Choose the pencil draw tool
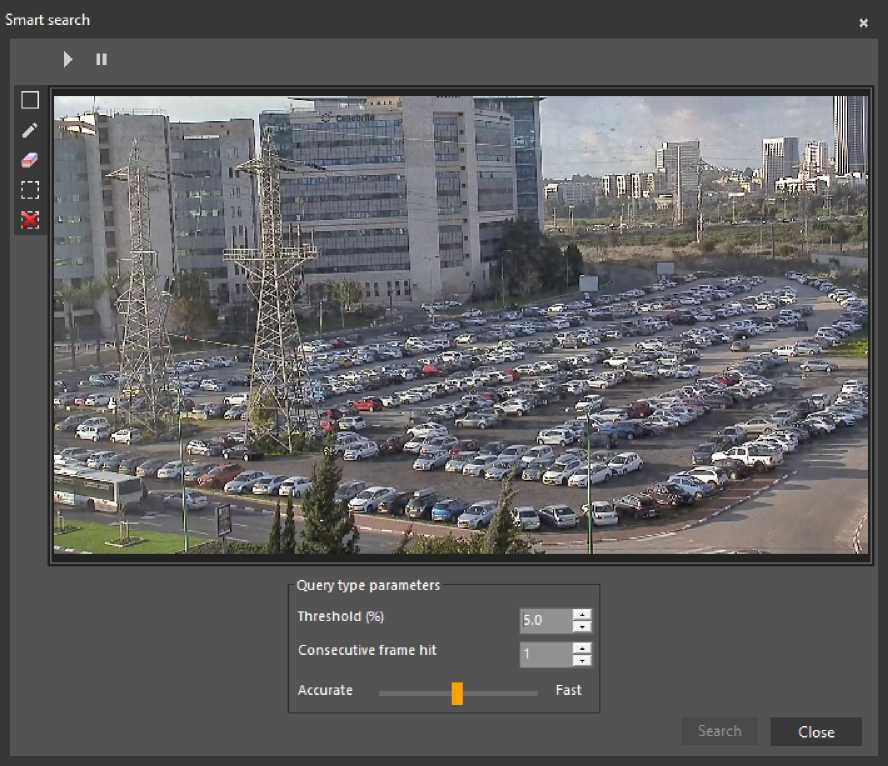This screenshot has width=888, height=766. 30,130
